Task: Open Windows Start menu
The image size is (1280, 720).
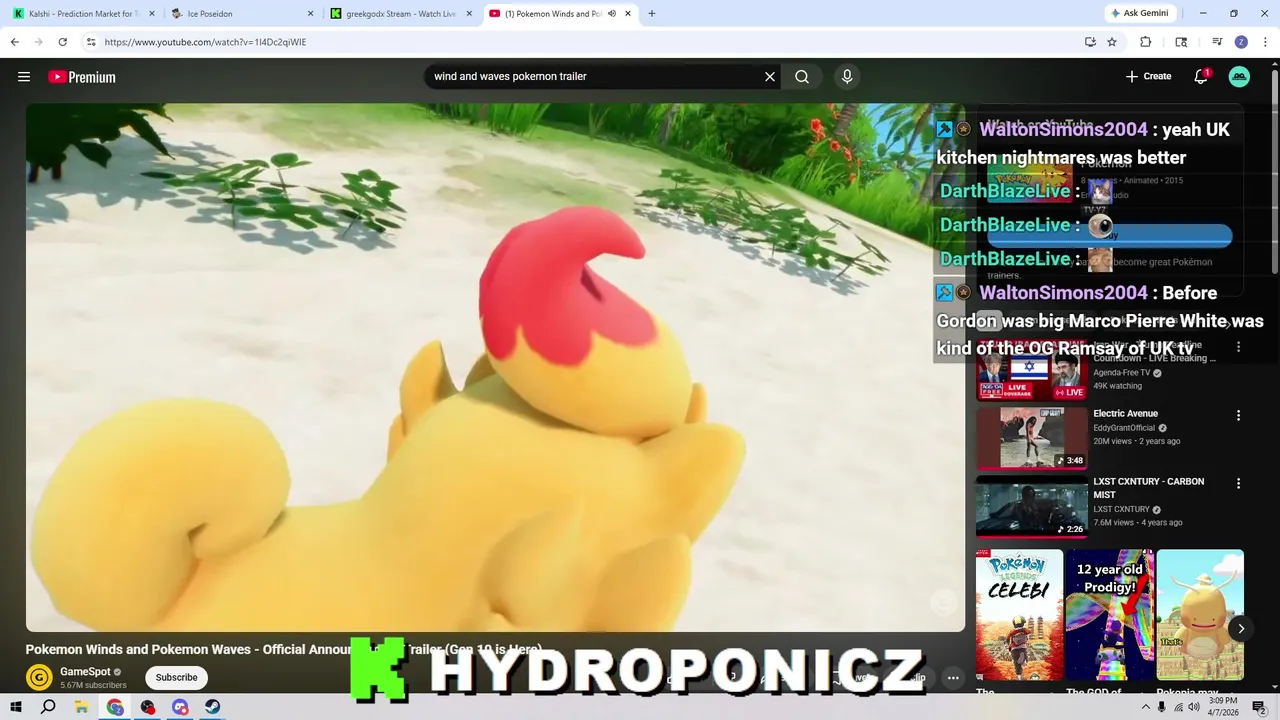Action: pyautogui.click(x=16, y=707)
